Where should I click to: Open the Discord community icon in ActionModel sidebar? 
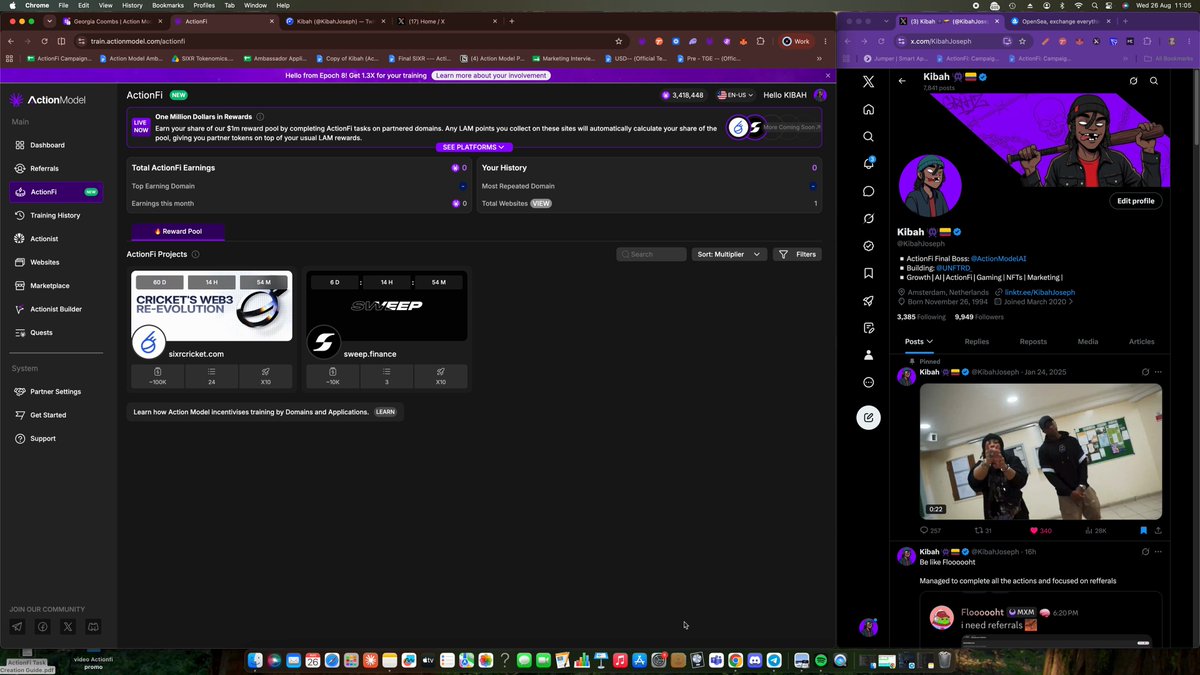pyautogui.click(x=93, y=627)
